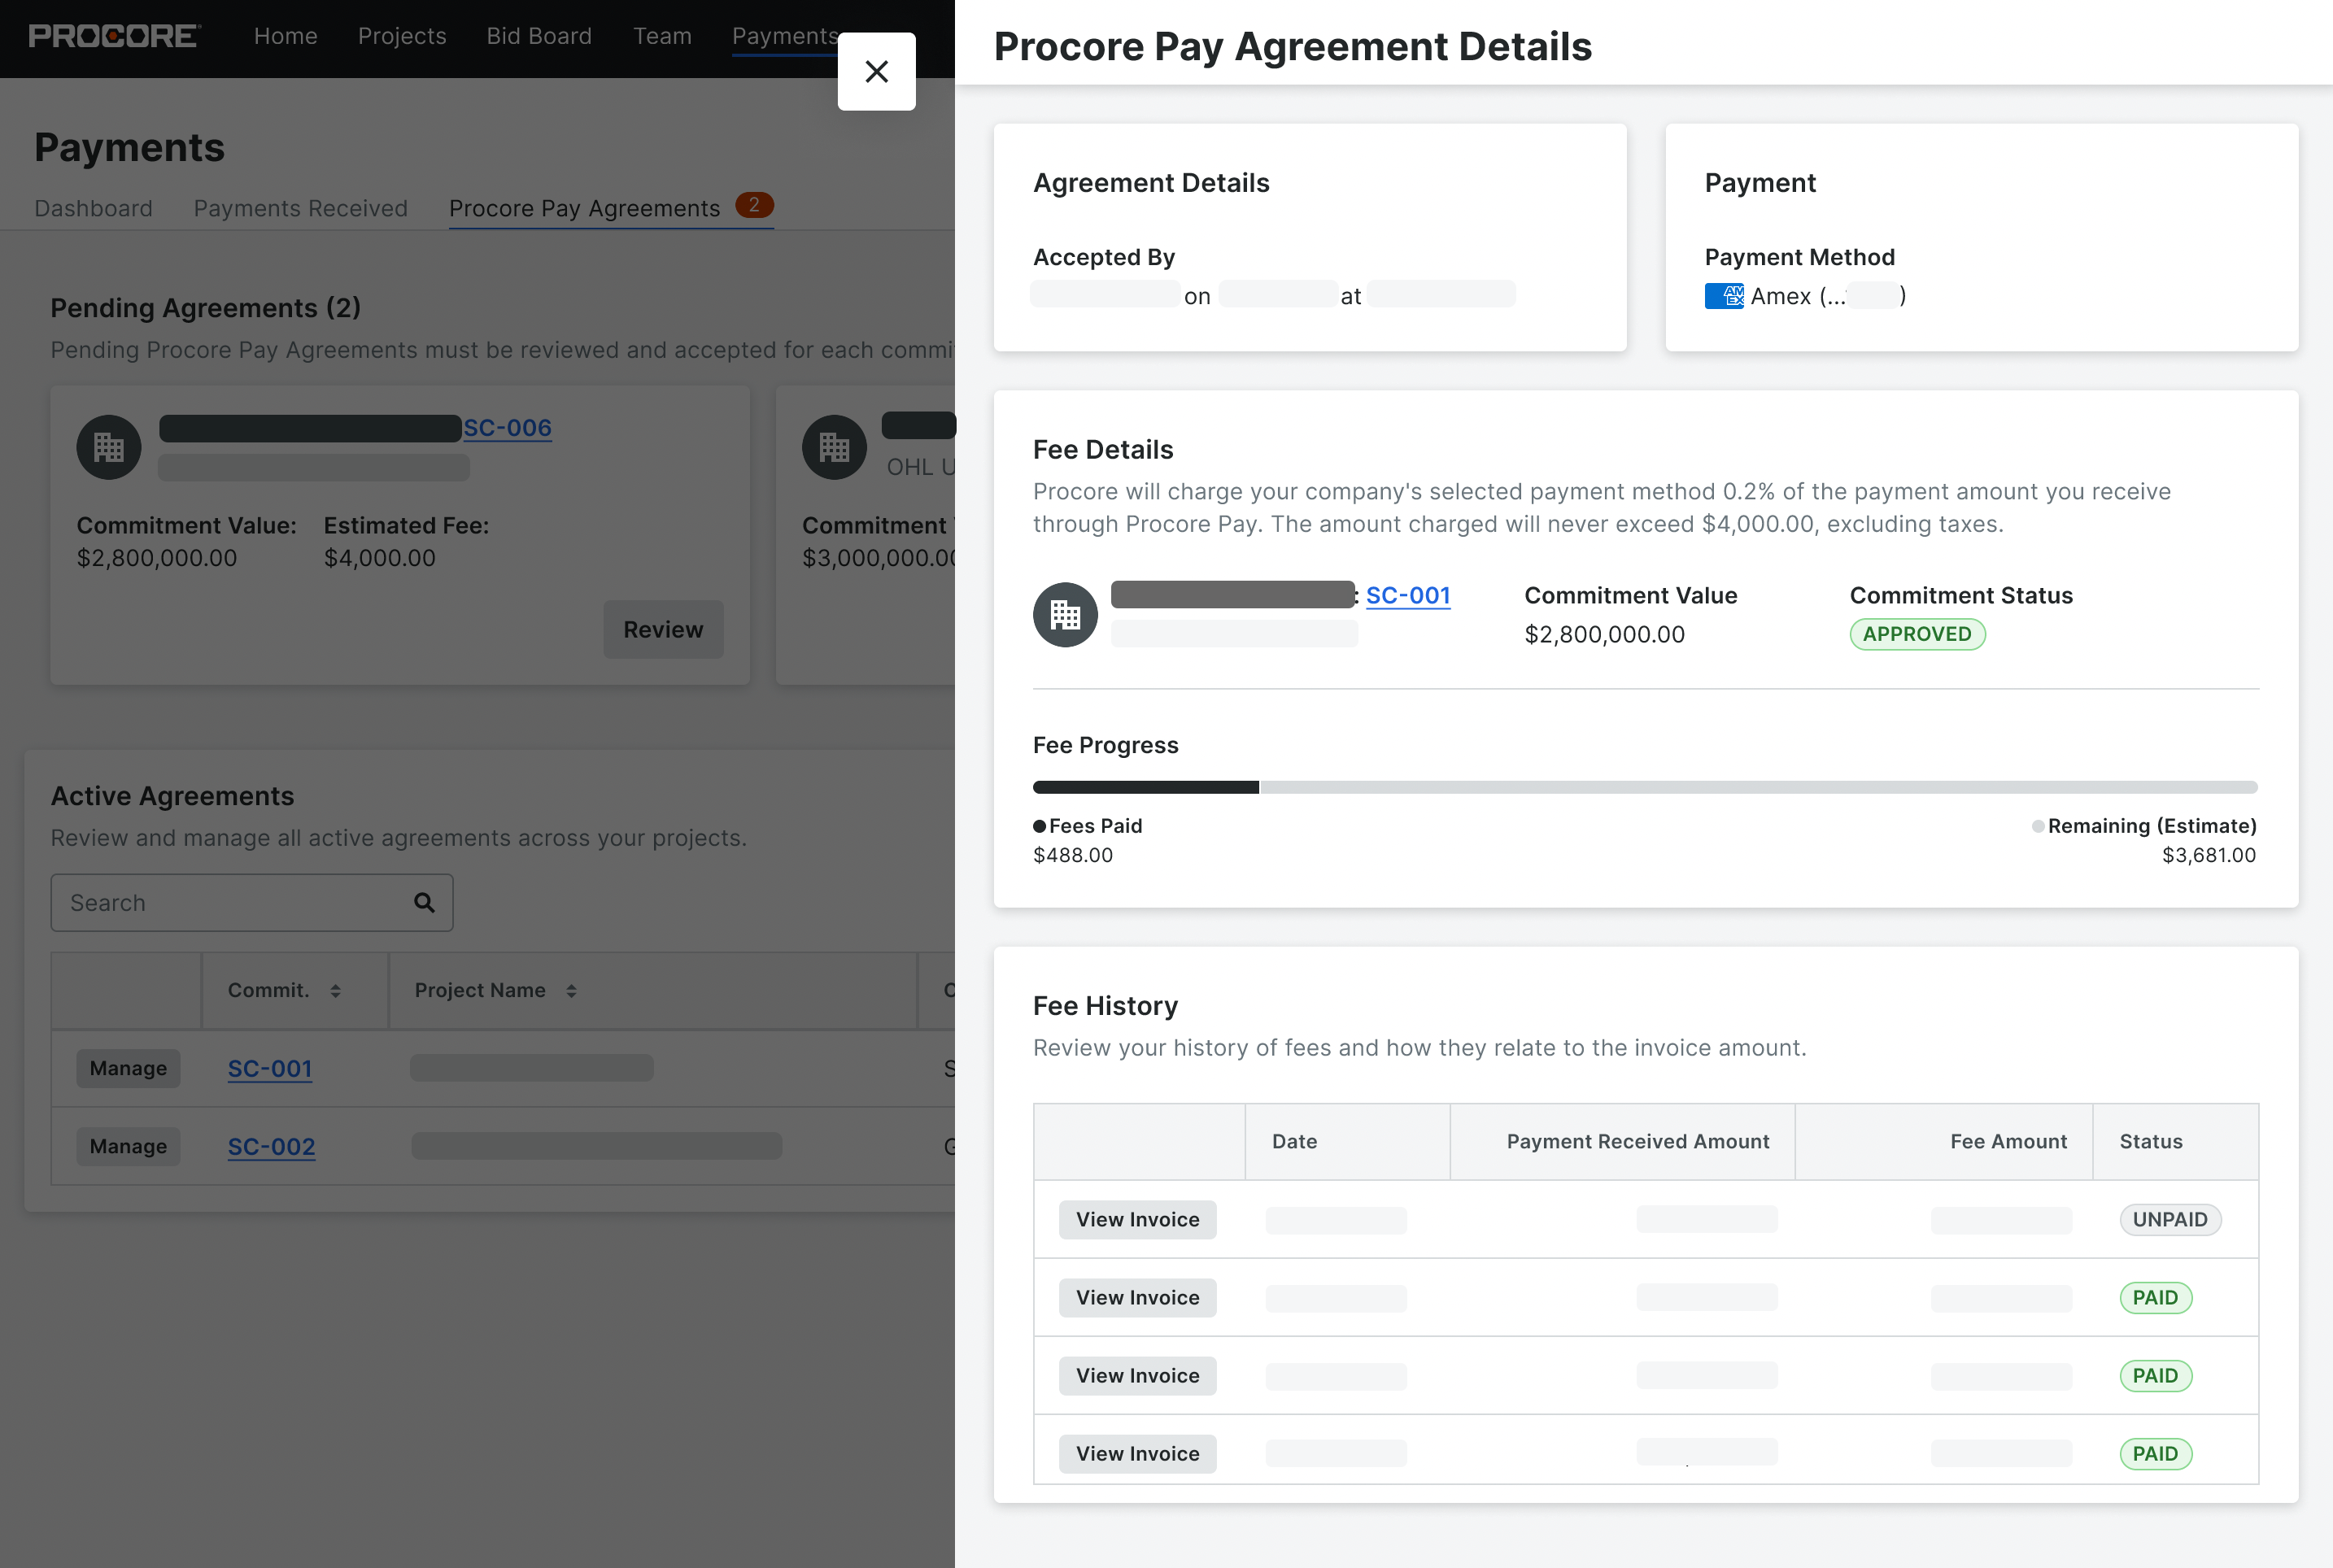Close the Procore Pay Agreement Details panel
The image size is (2333, 1568).
876,71
